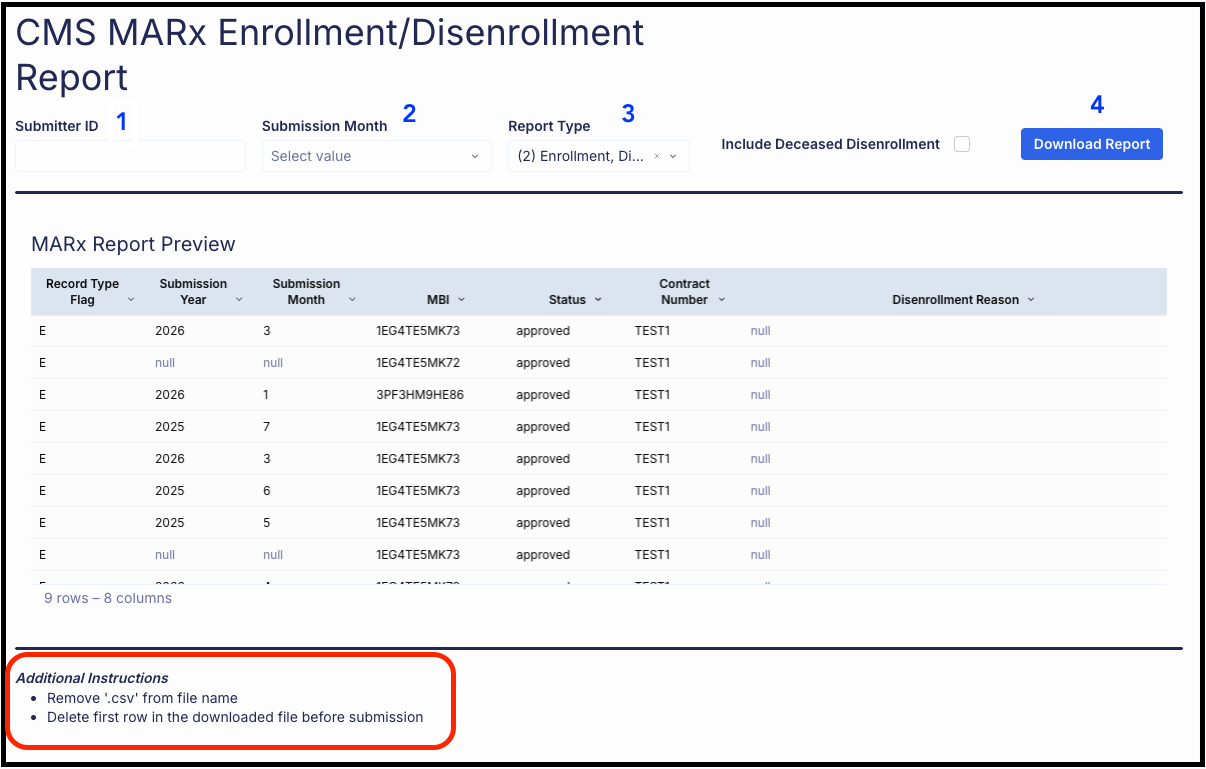The image size is (1206, 769).
Task: Open Submission Year column menu chevron
Action: point(239,300)
